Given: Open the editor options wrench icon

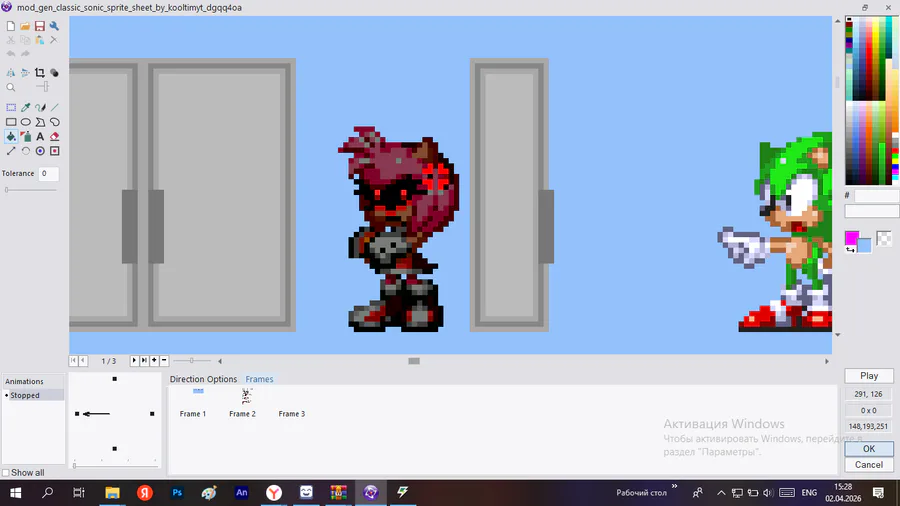Looking at the screenshot, I should pyautogui.click(x=54, y=26).
